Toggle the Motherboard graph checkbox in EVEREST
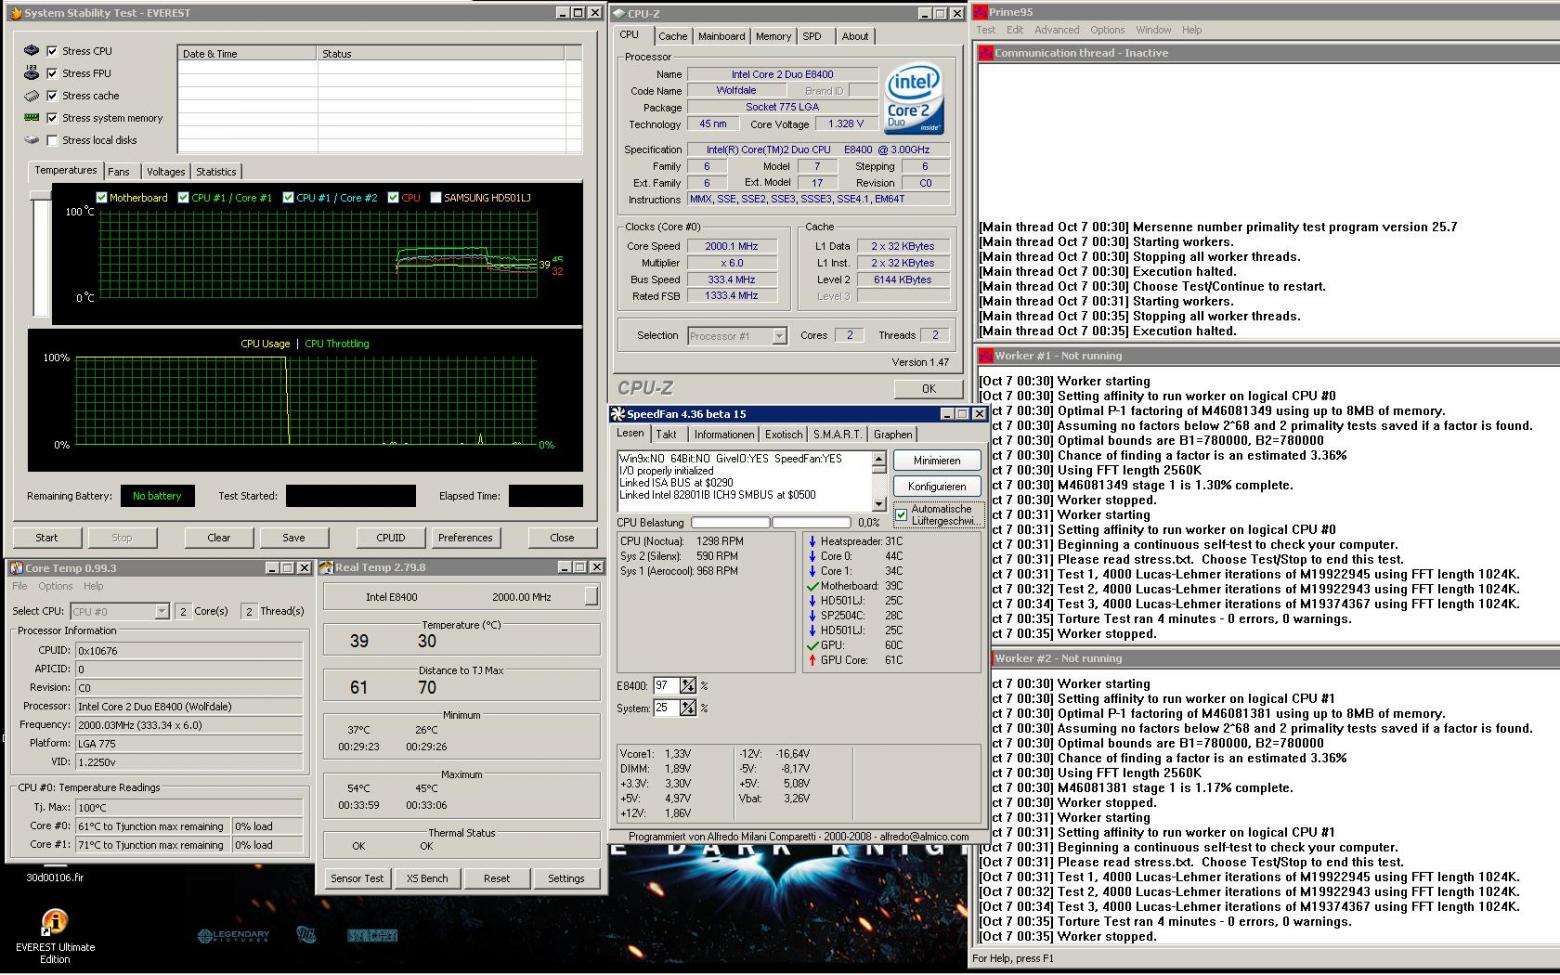Viewport: 1560px width, 975px height. pos(101,198)
